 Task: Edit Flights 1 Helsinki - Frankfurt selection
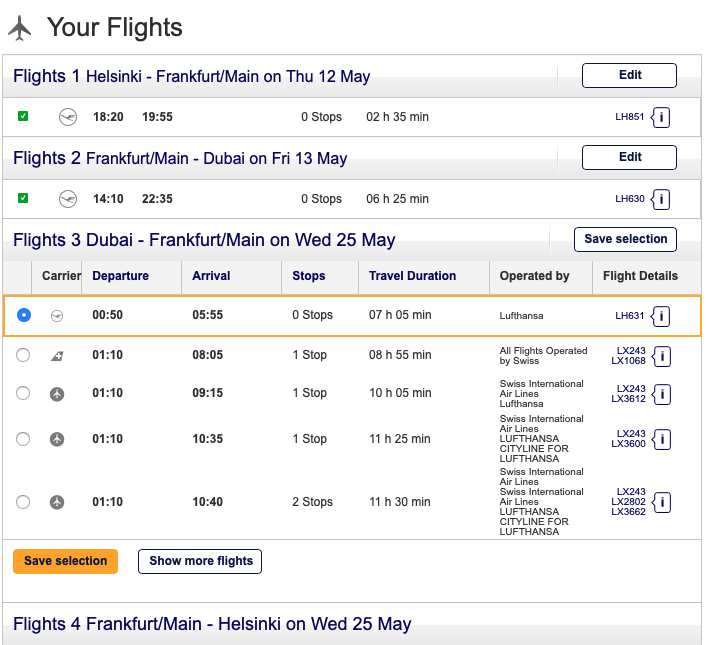click(629, 75)
